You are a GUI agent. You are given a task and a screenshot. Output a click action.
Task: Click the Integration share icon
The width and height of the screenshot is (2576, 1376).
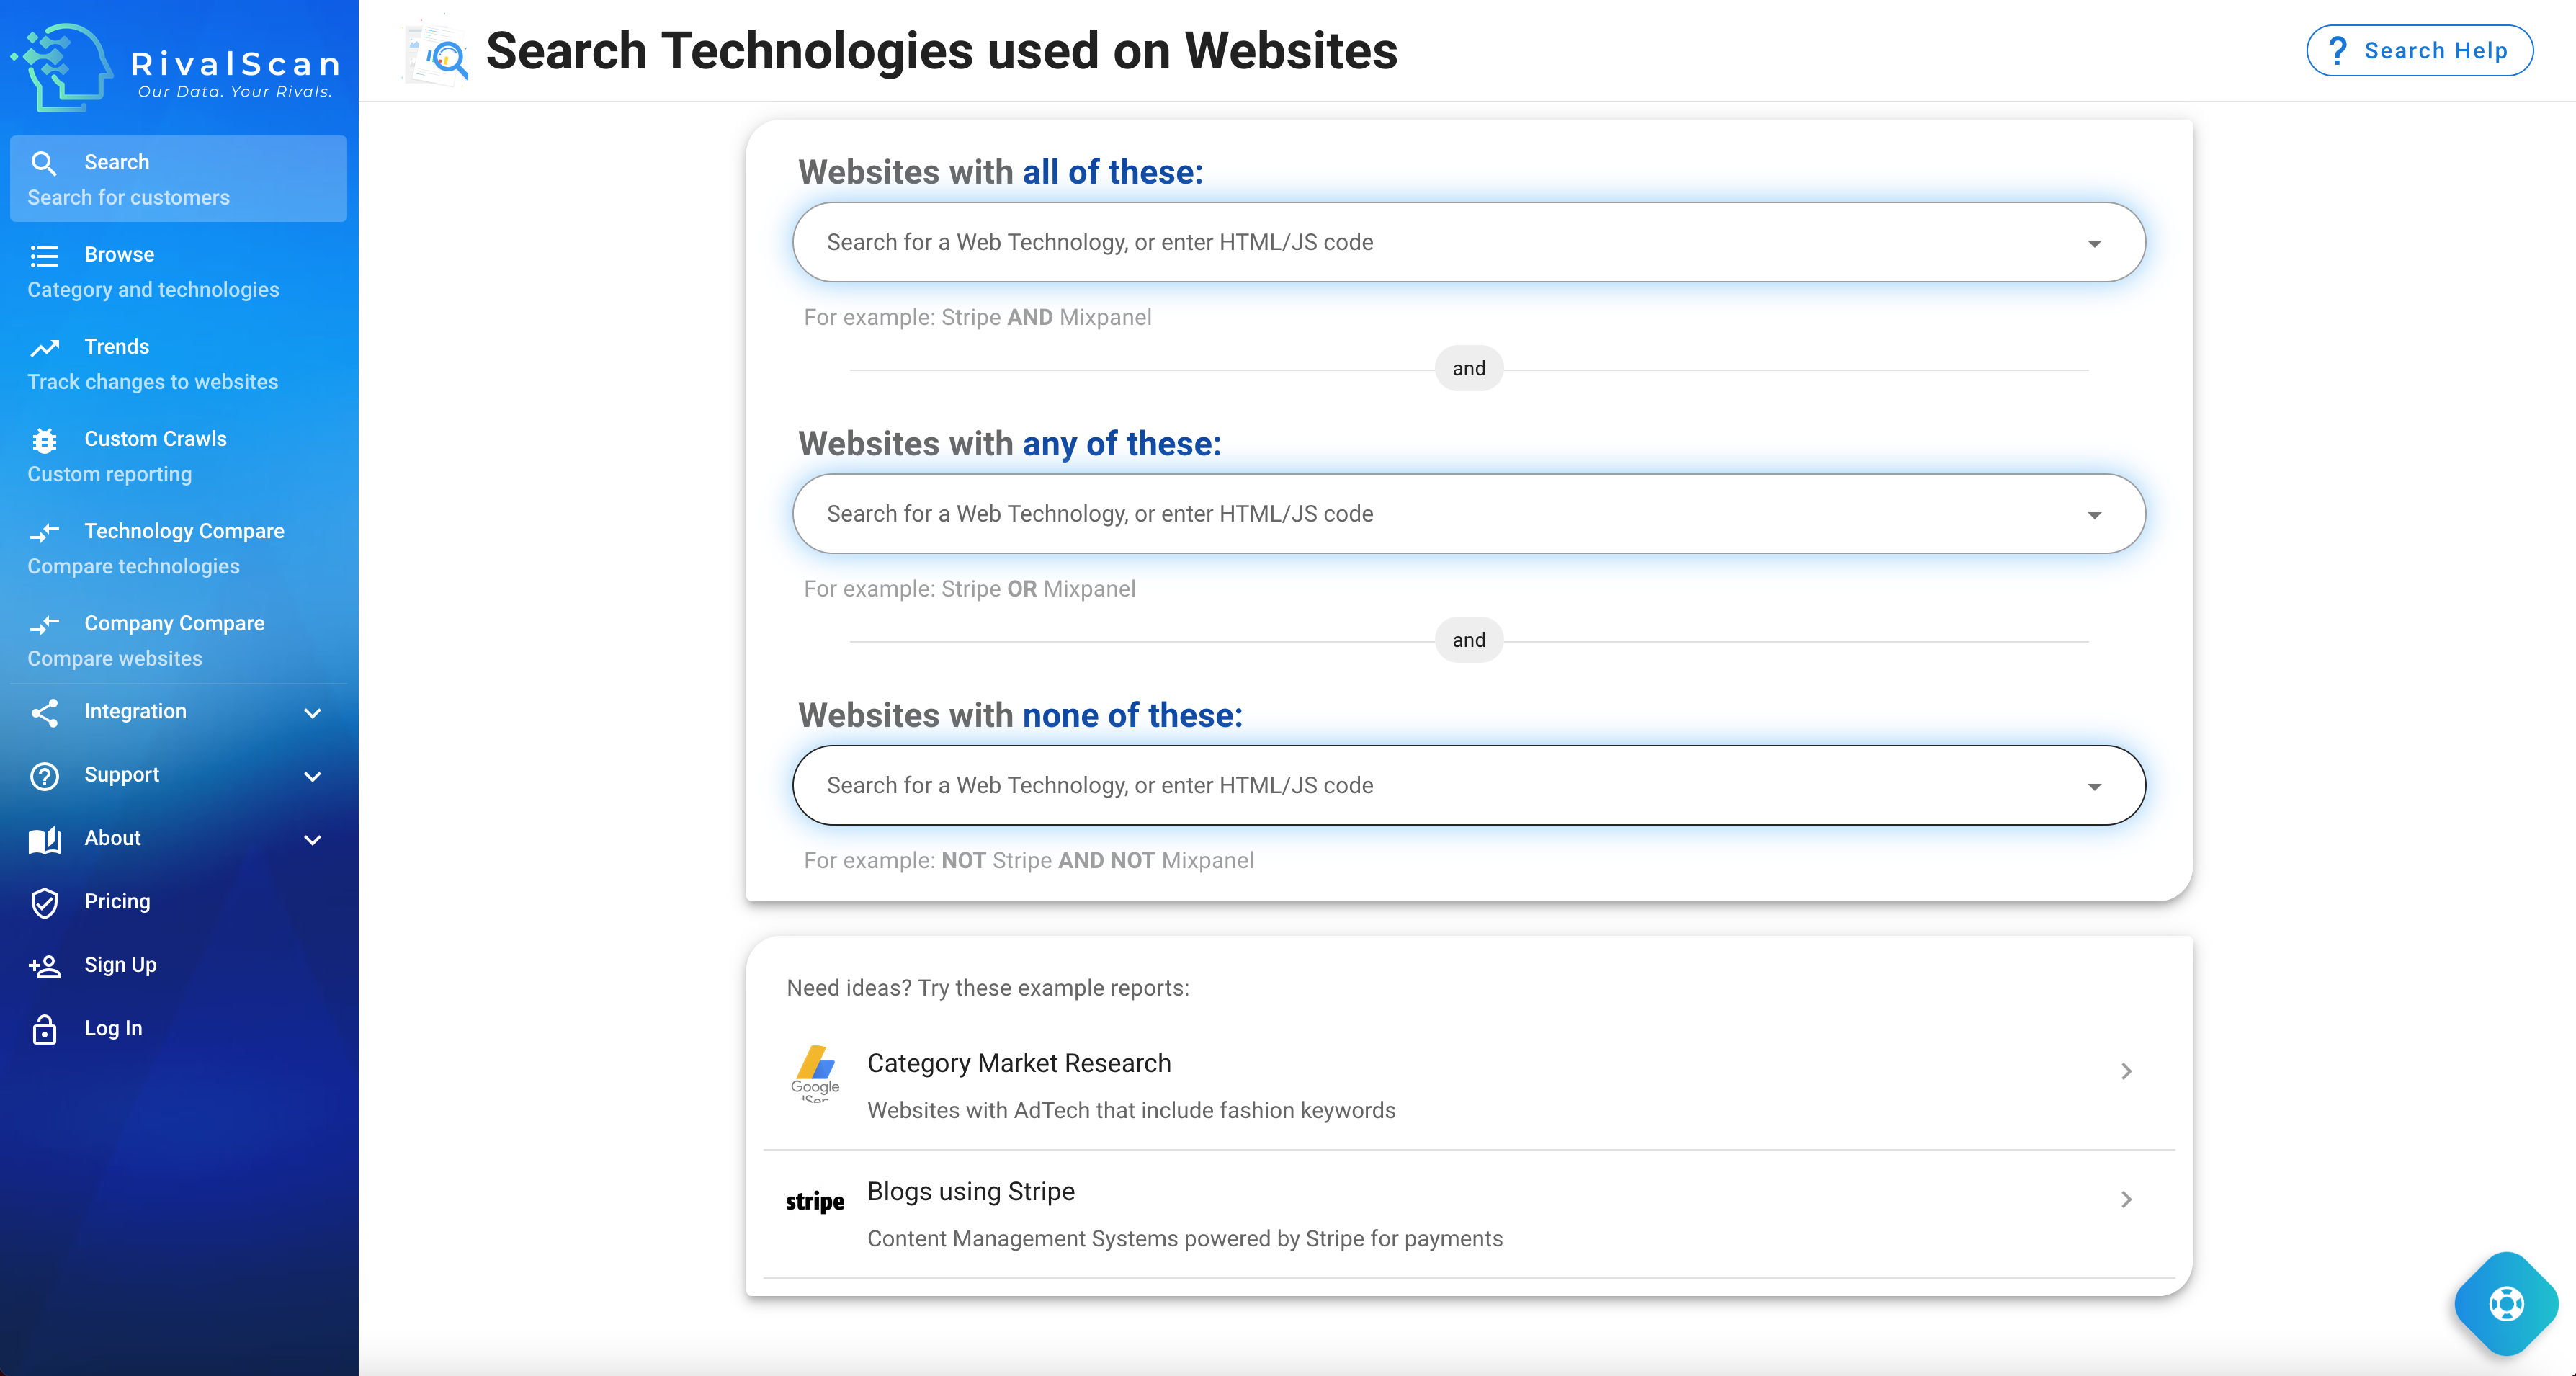coord(44,713)
